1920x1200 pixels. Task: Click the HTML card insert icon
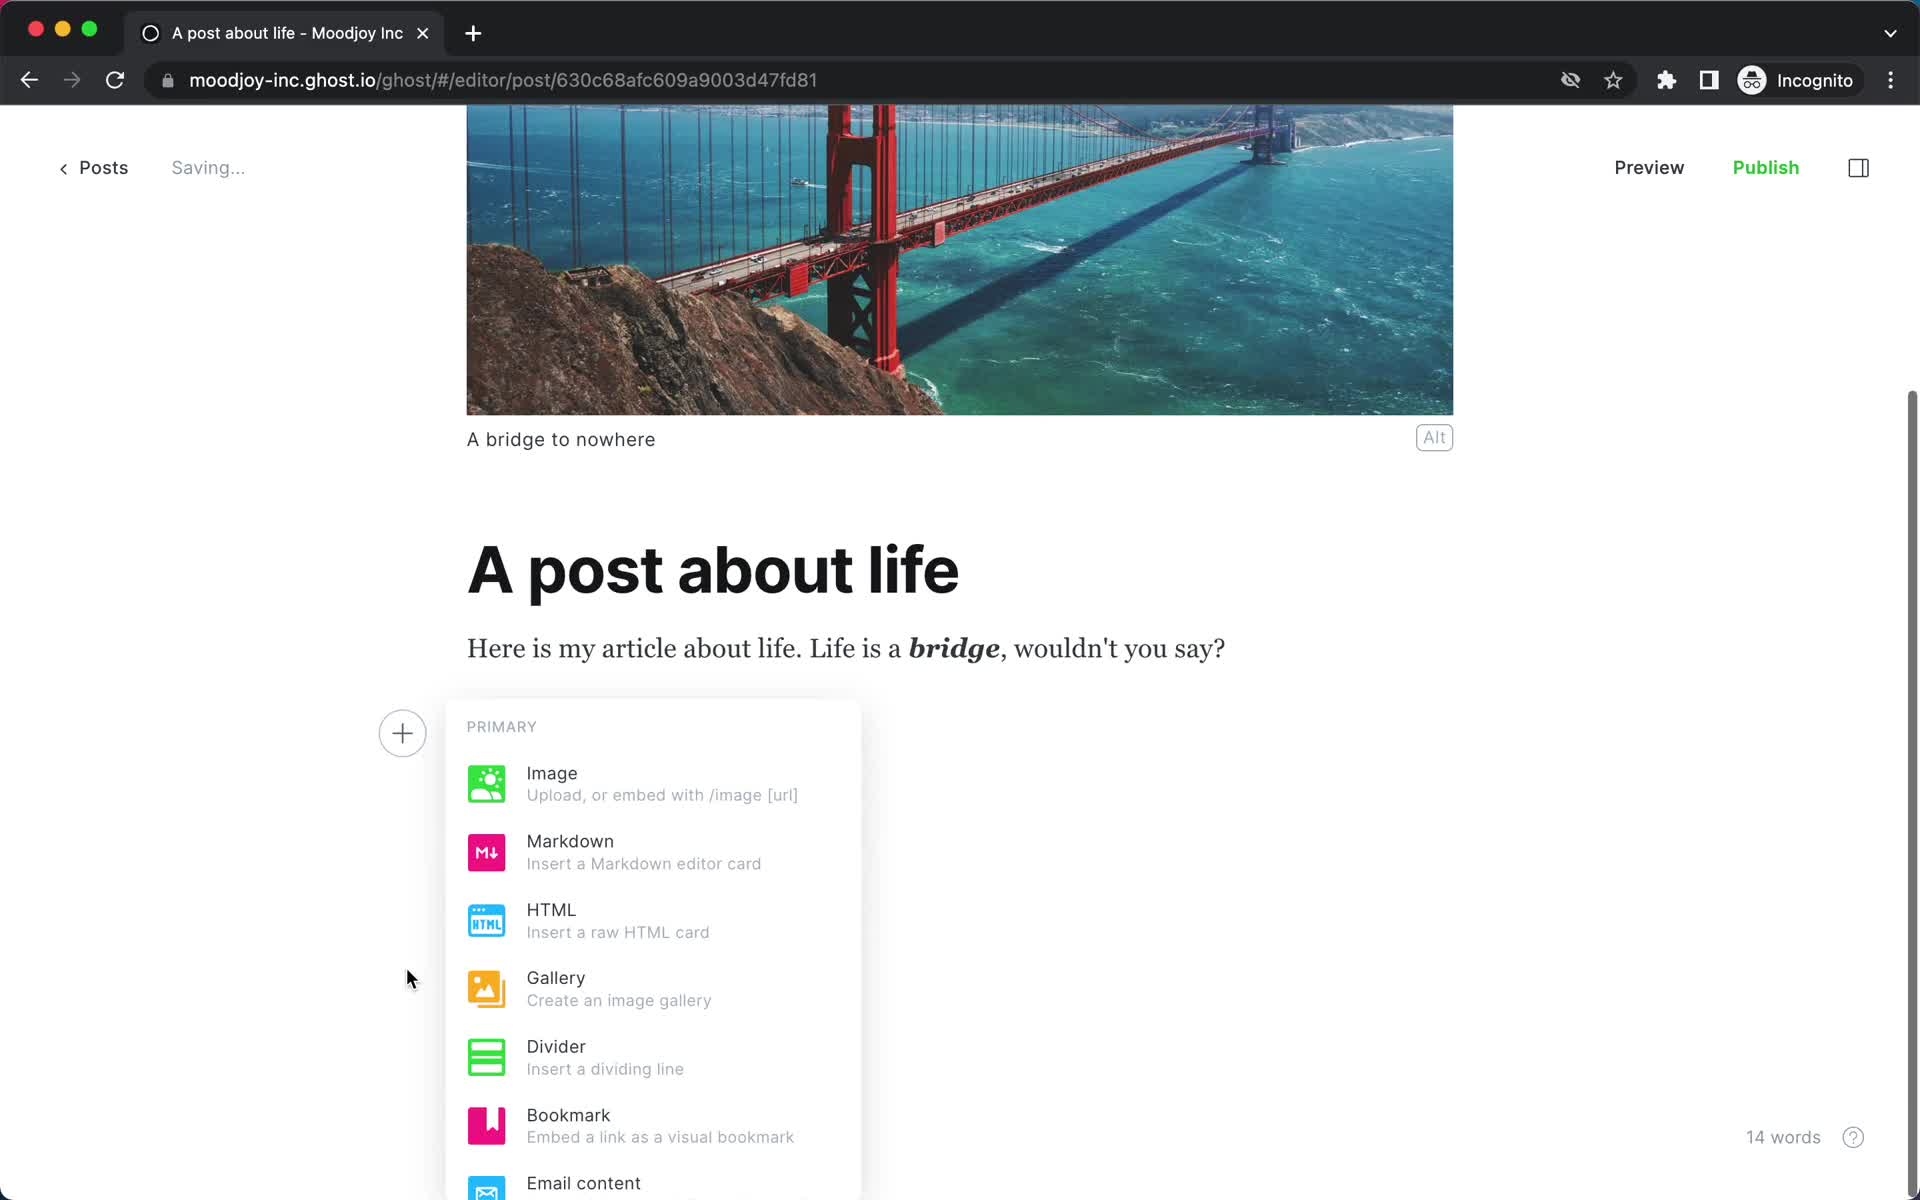click(487, 919)
